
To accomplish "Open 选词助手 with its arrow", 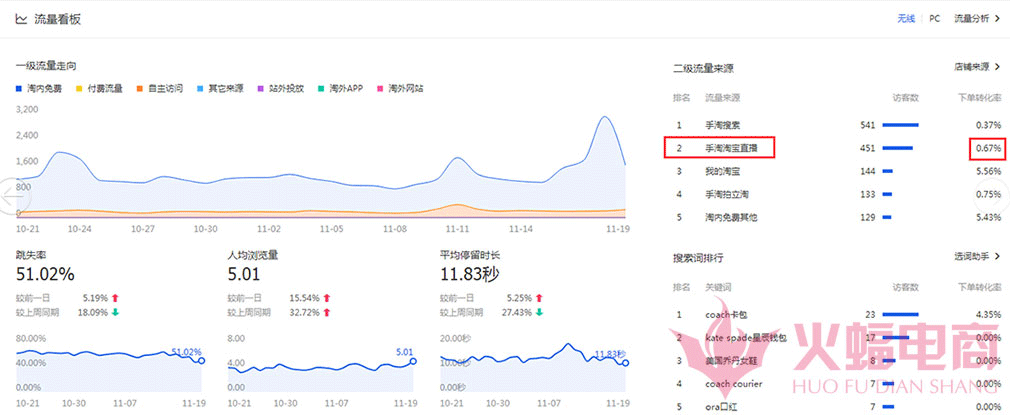I will coord(998,257).
